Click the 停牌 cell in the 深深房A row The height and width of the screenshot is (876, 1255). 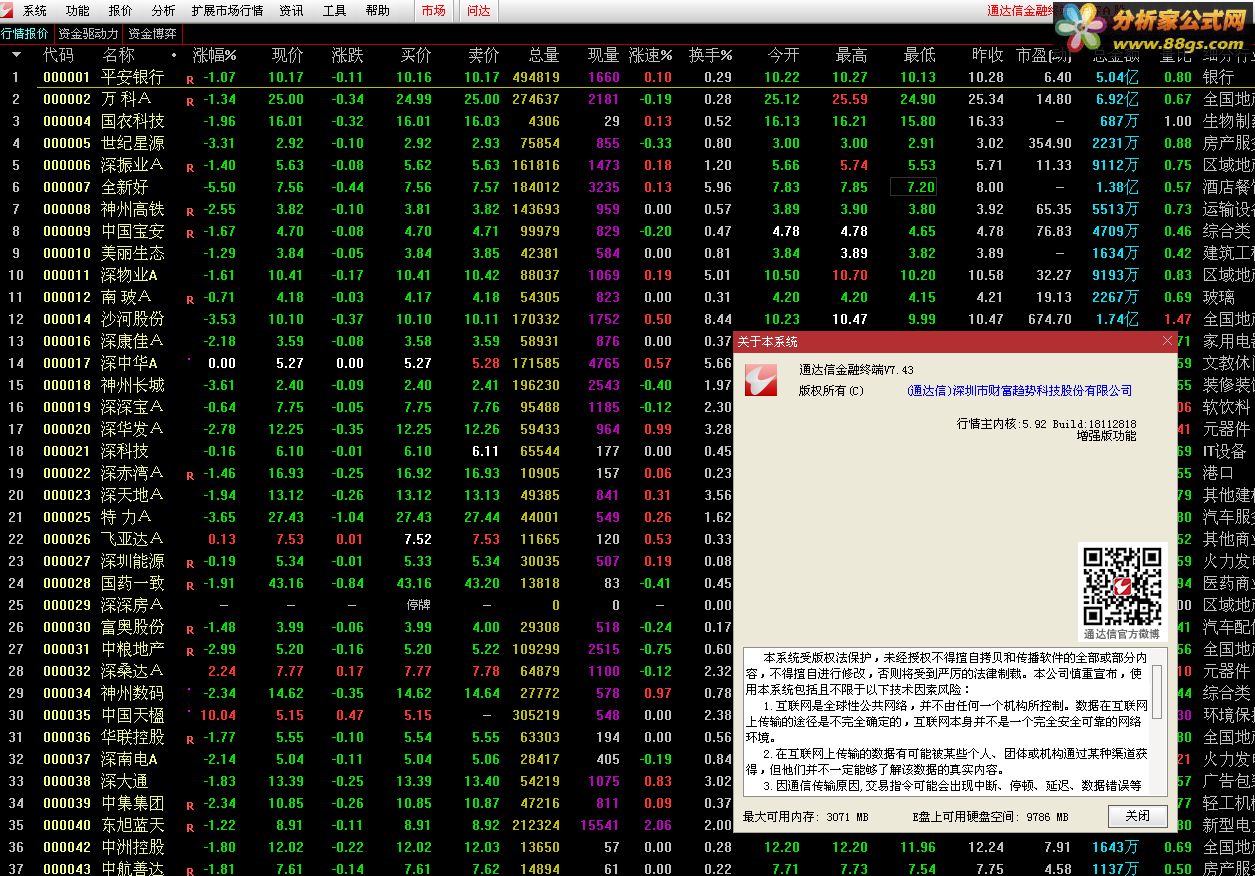(x=418, y=605)
